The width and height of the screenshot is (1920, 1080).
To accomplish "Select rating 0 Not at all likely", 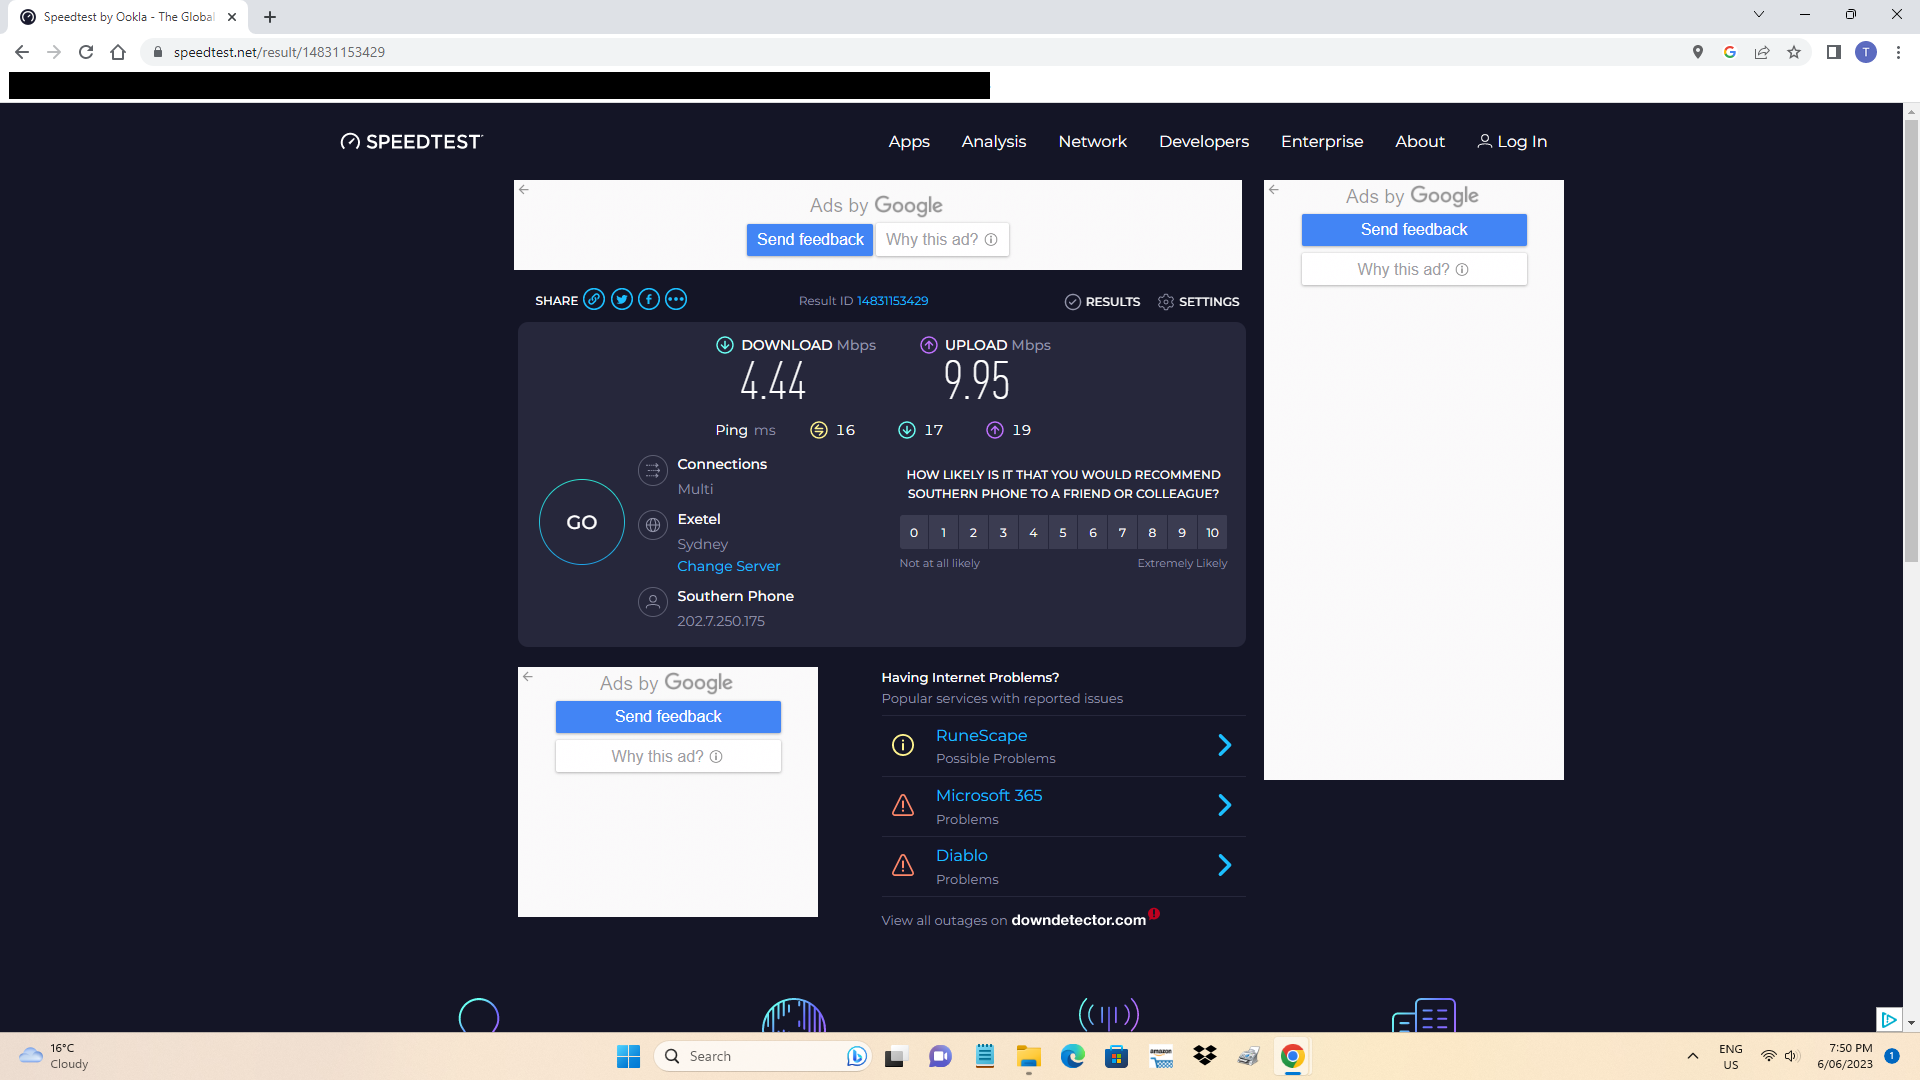I will 913,532.
